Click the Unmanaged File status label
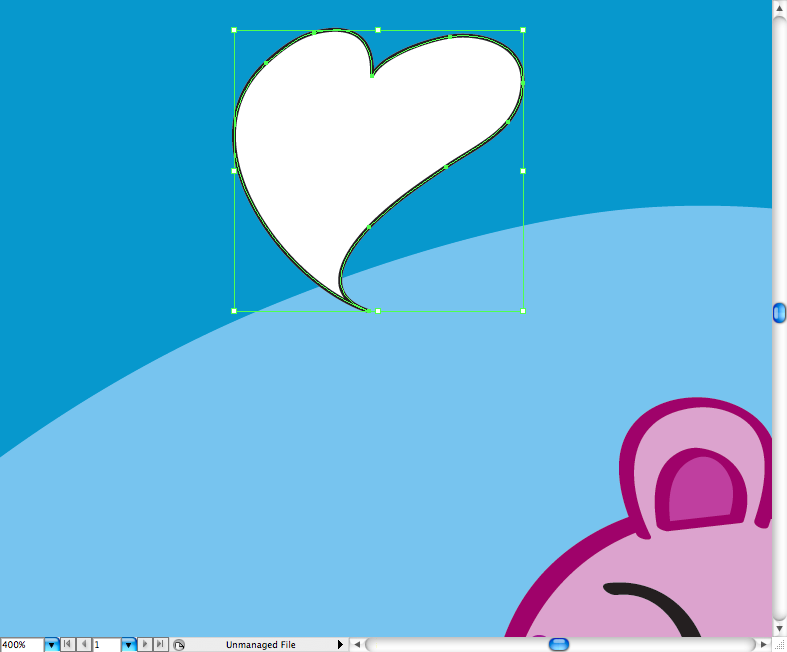The height and width of the screenshot is (652, 787). (260, 645)
